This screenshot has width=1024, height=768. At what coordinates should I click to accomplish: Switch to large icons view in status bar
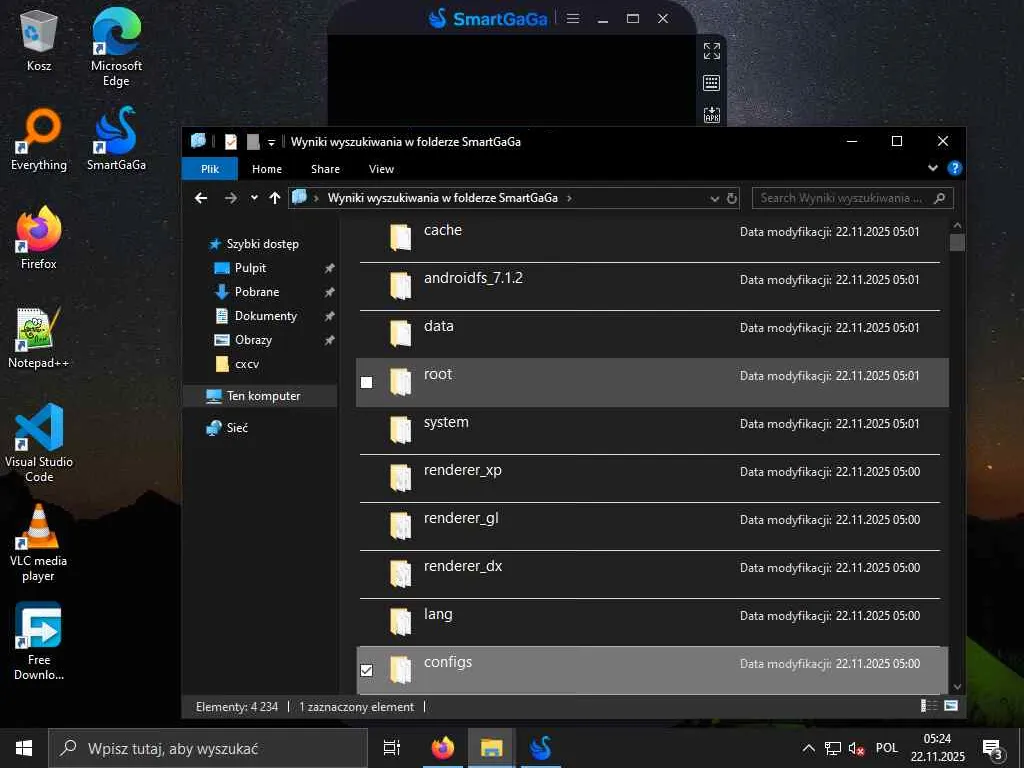(x=951, y=706)
